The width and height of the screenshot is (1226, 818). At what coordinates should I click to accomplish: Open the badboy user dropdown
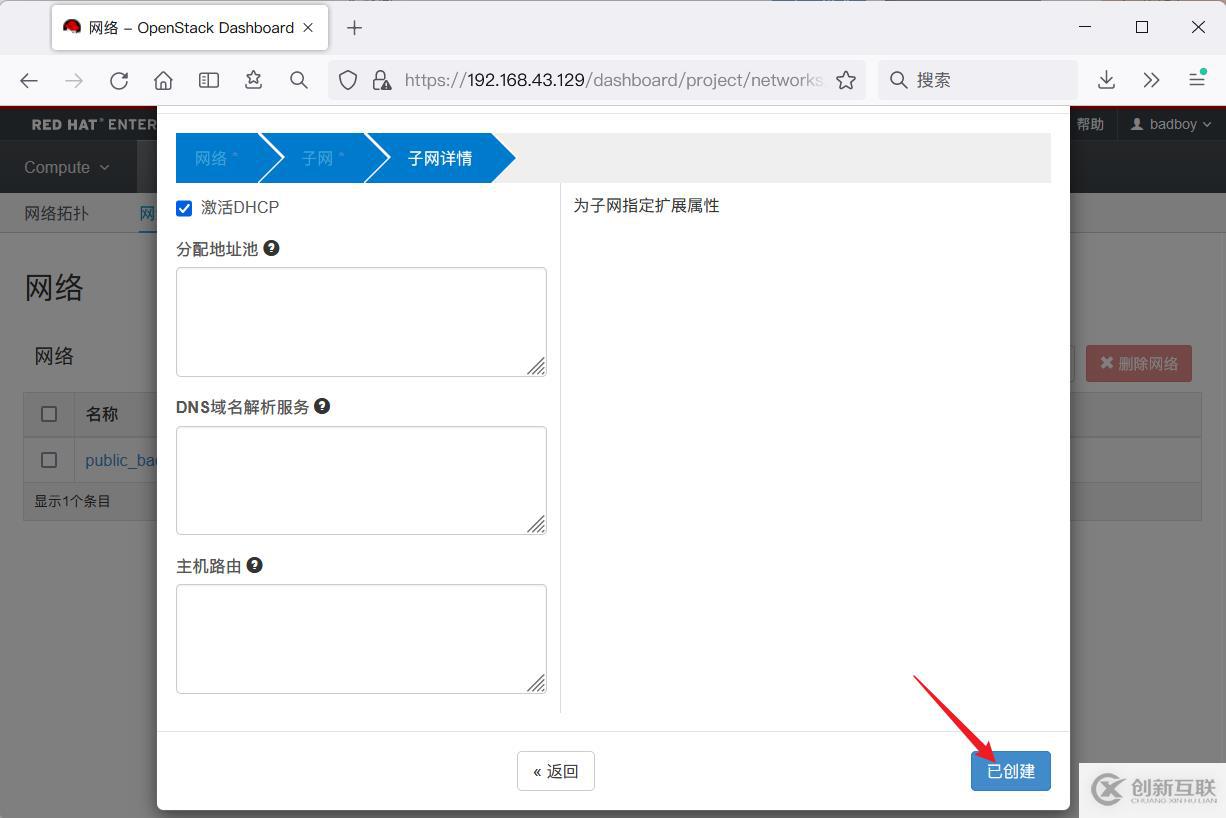(x=1170, y=124)
